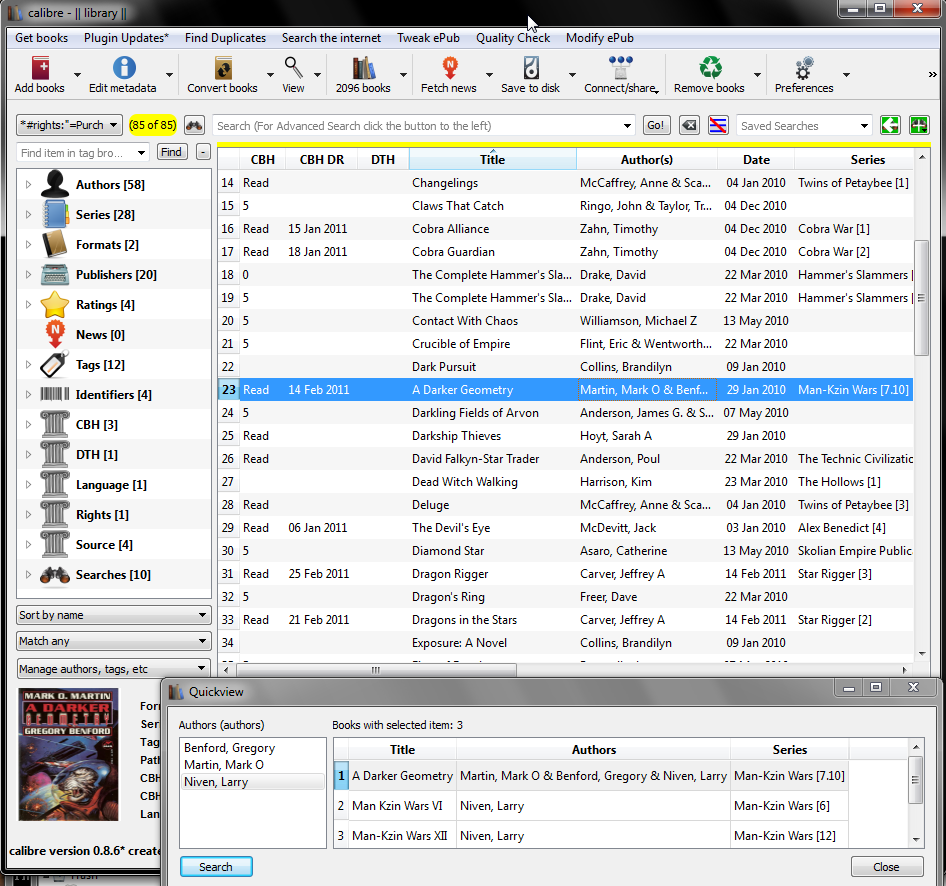Open the Add books dropdown arrow
The height and width of the screenshot is (886, 946).
point(77,75)
